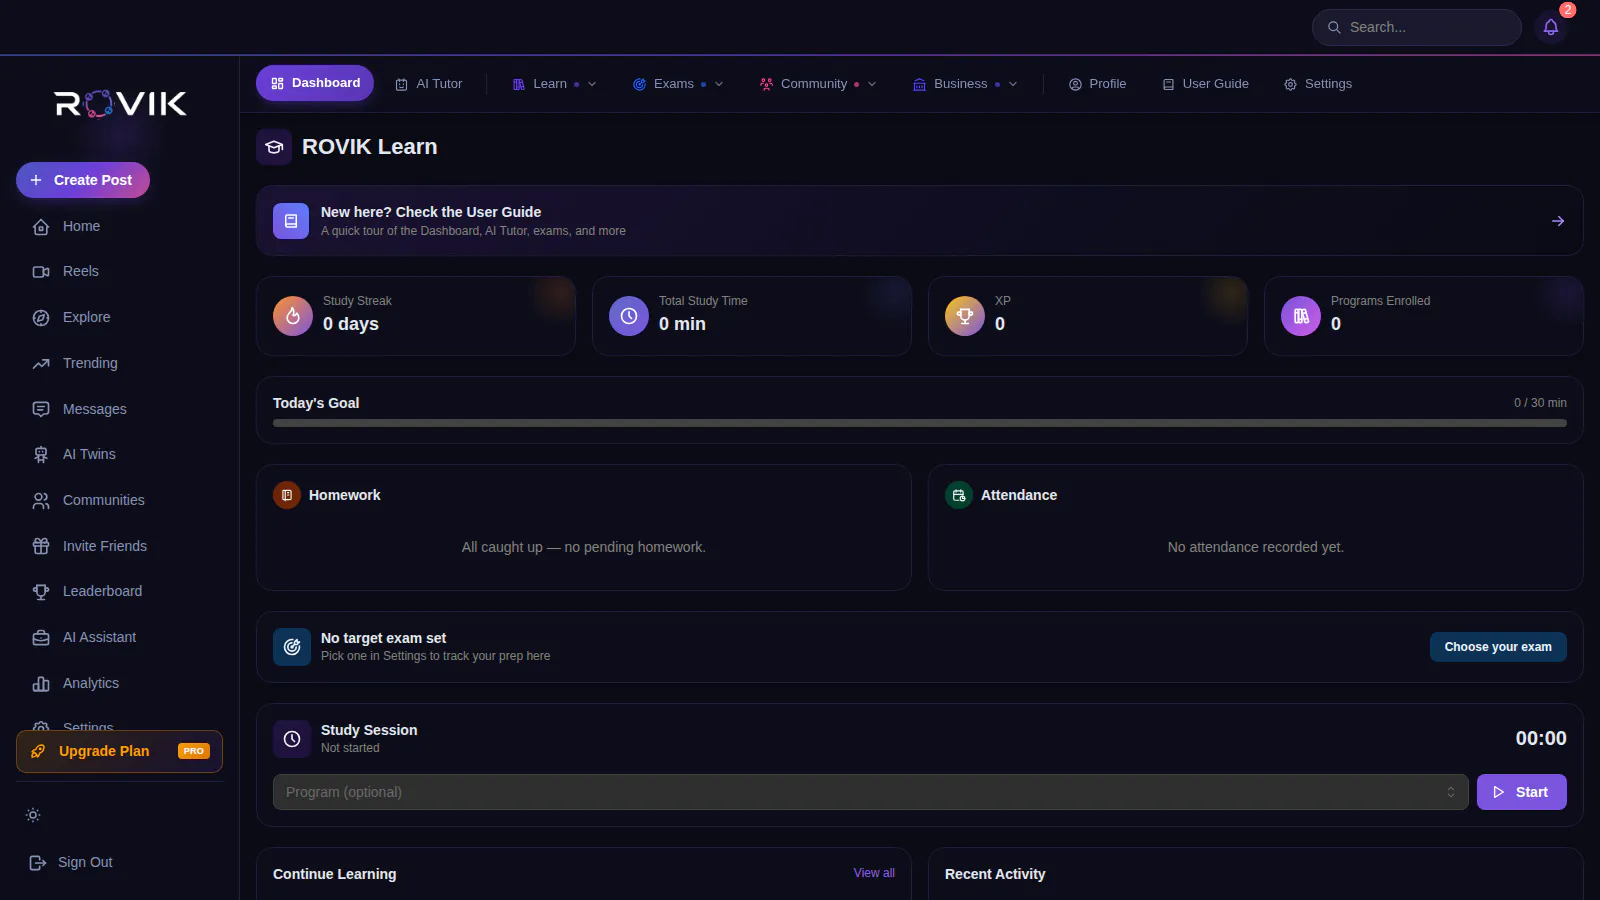Click Sign Out in the sidebar
Image resolution: width=1600 pixels, height=900 pixels.
pos(71,862)
